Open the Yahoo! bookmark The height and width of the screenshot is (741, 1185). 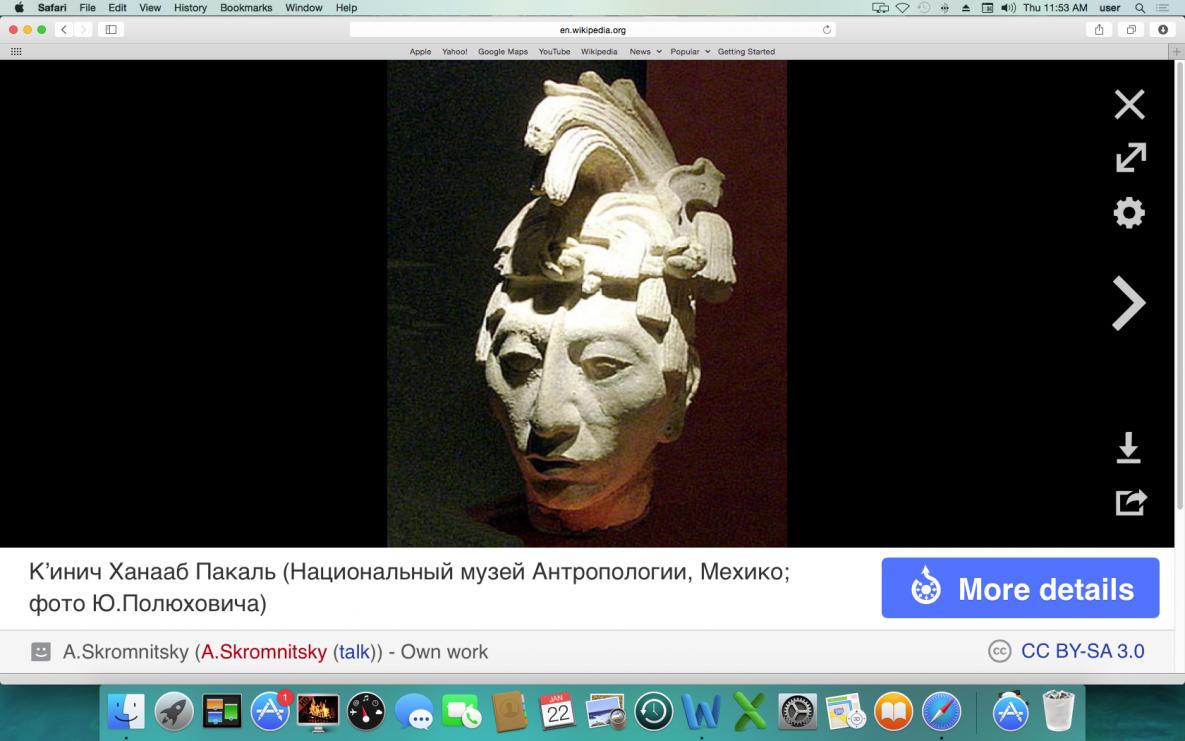pos(454,51)
